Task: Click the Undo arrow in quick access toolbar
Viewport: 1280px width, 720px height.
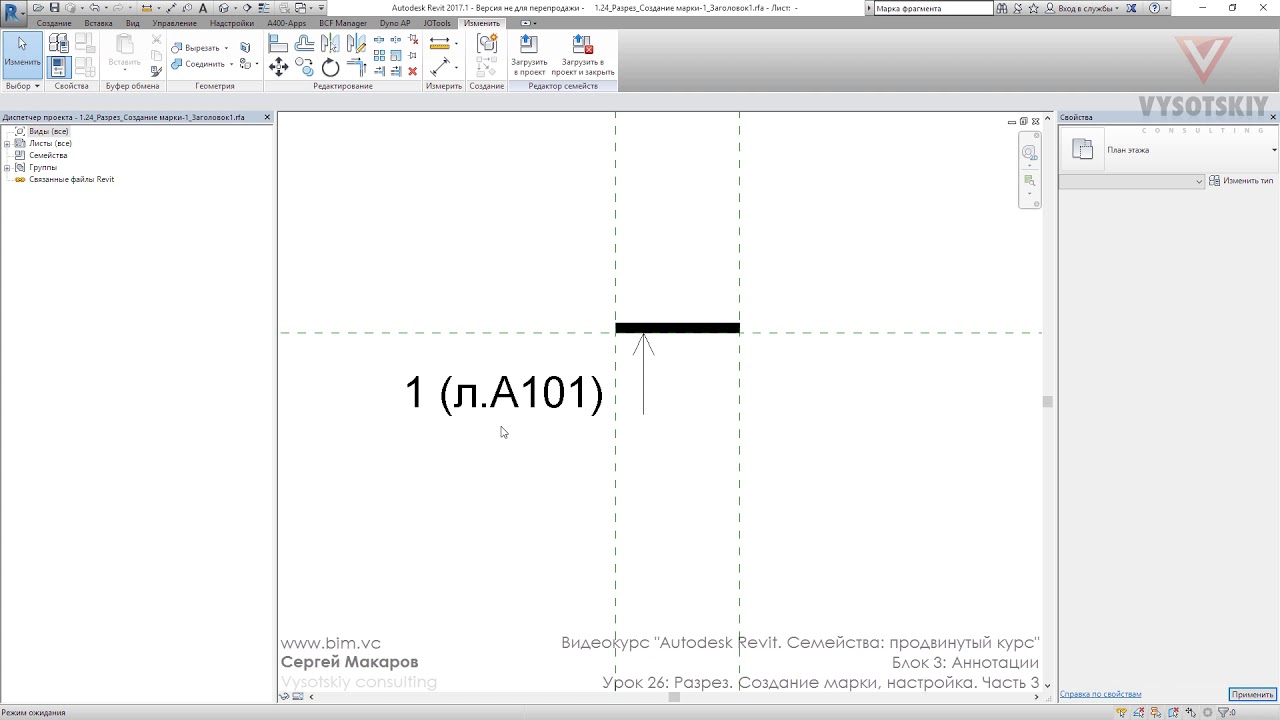Action: coord(94,8)
